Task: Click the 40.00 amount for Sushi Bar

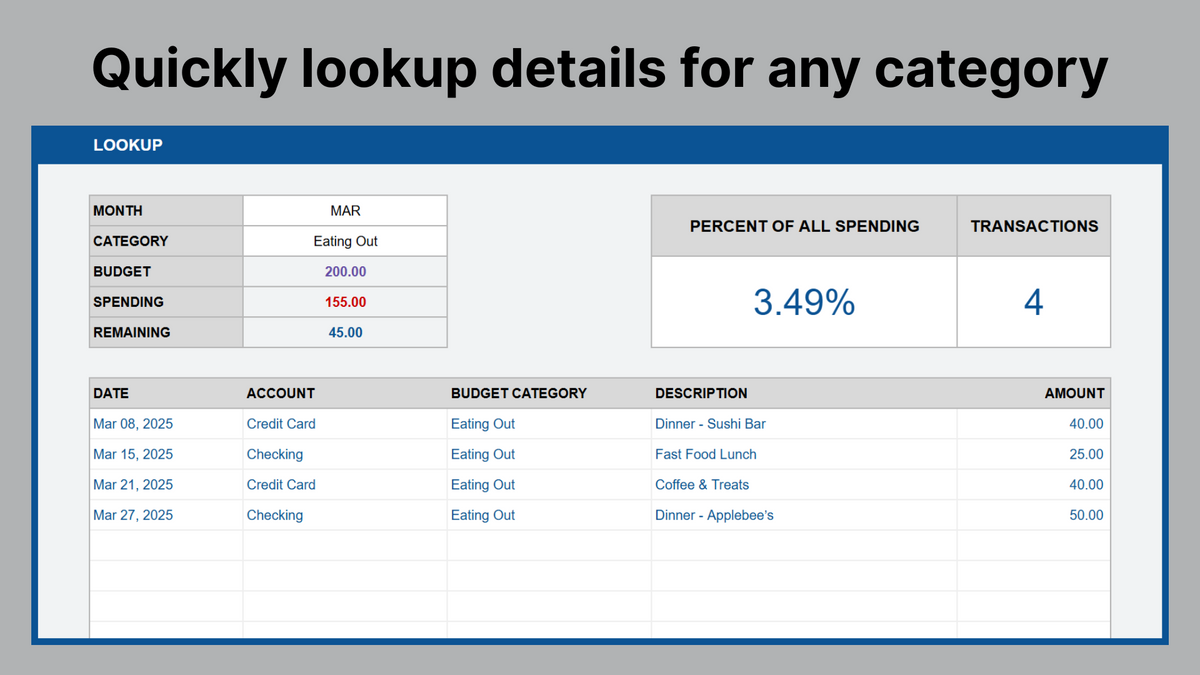Action: pos(1086,424)
